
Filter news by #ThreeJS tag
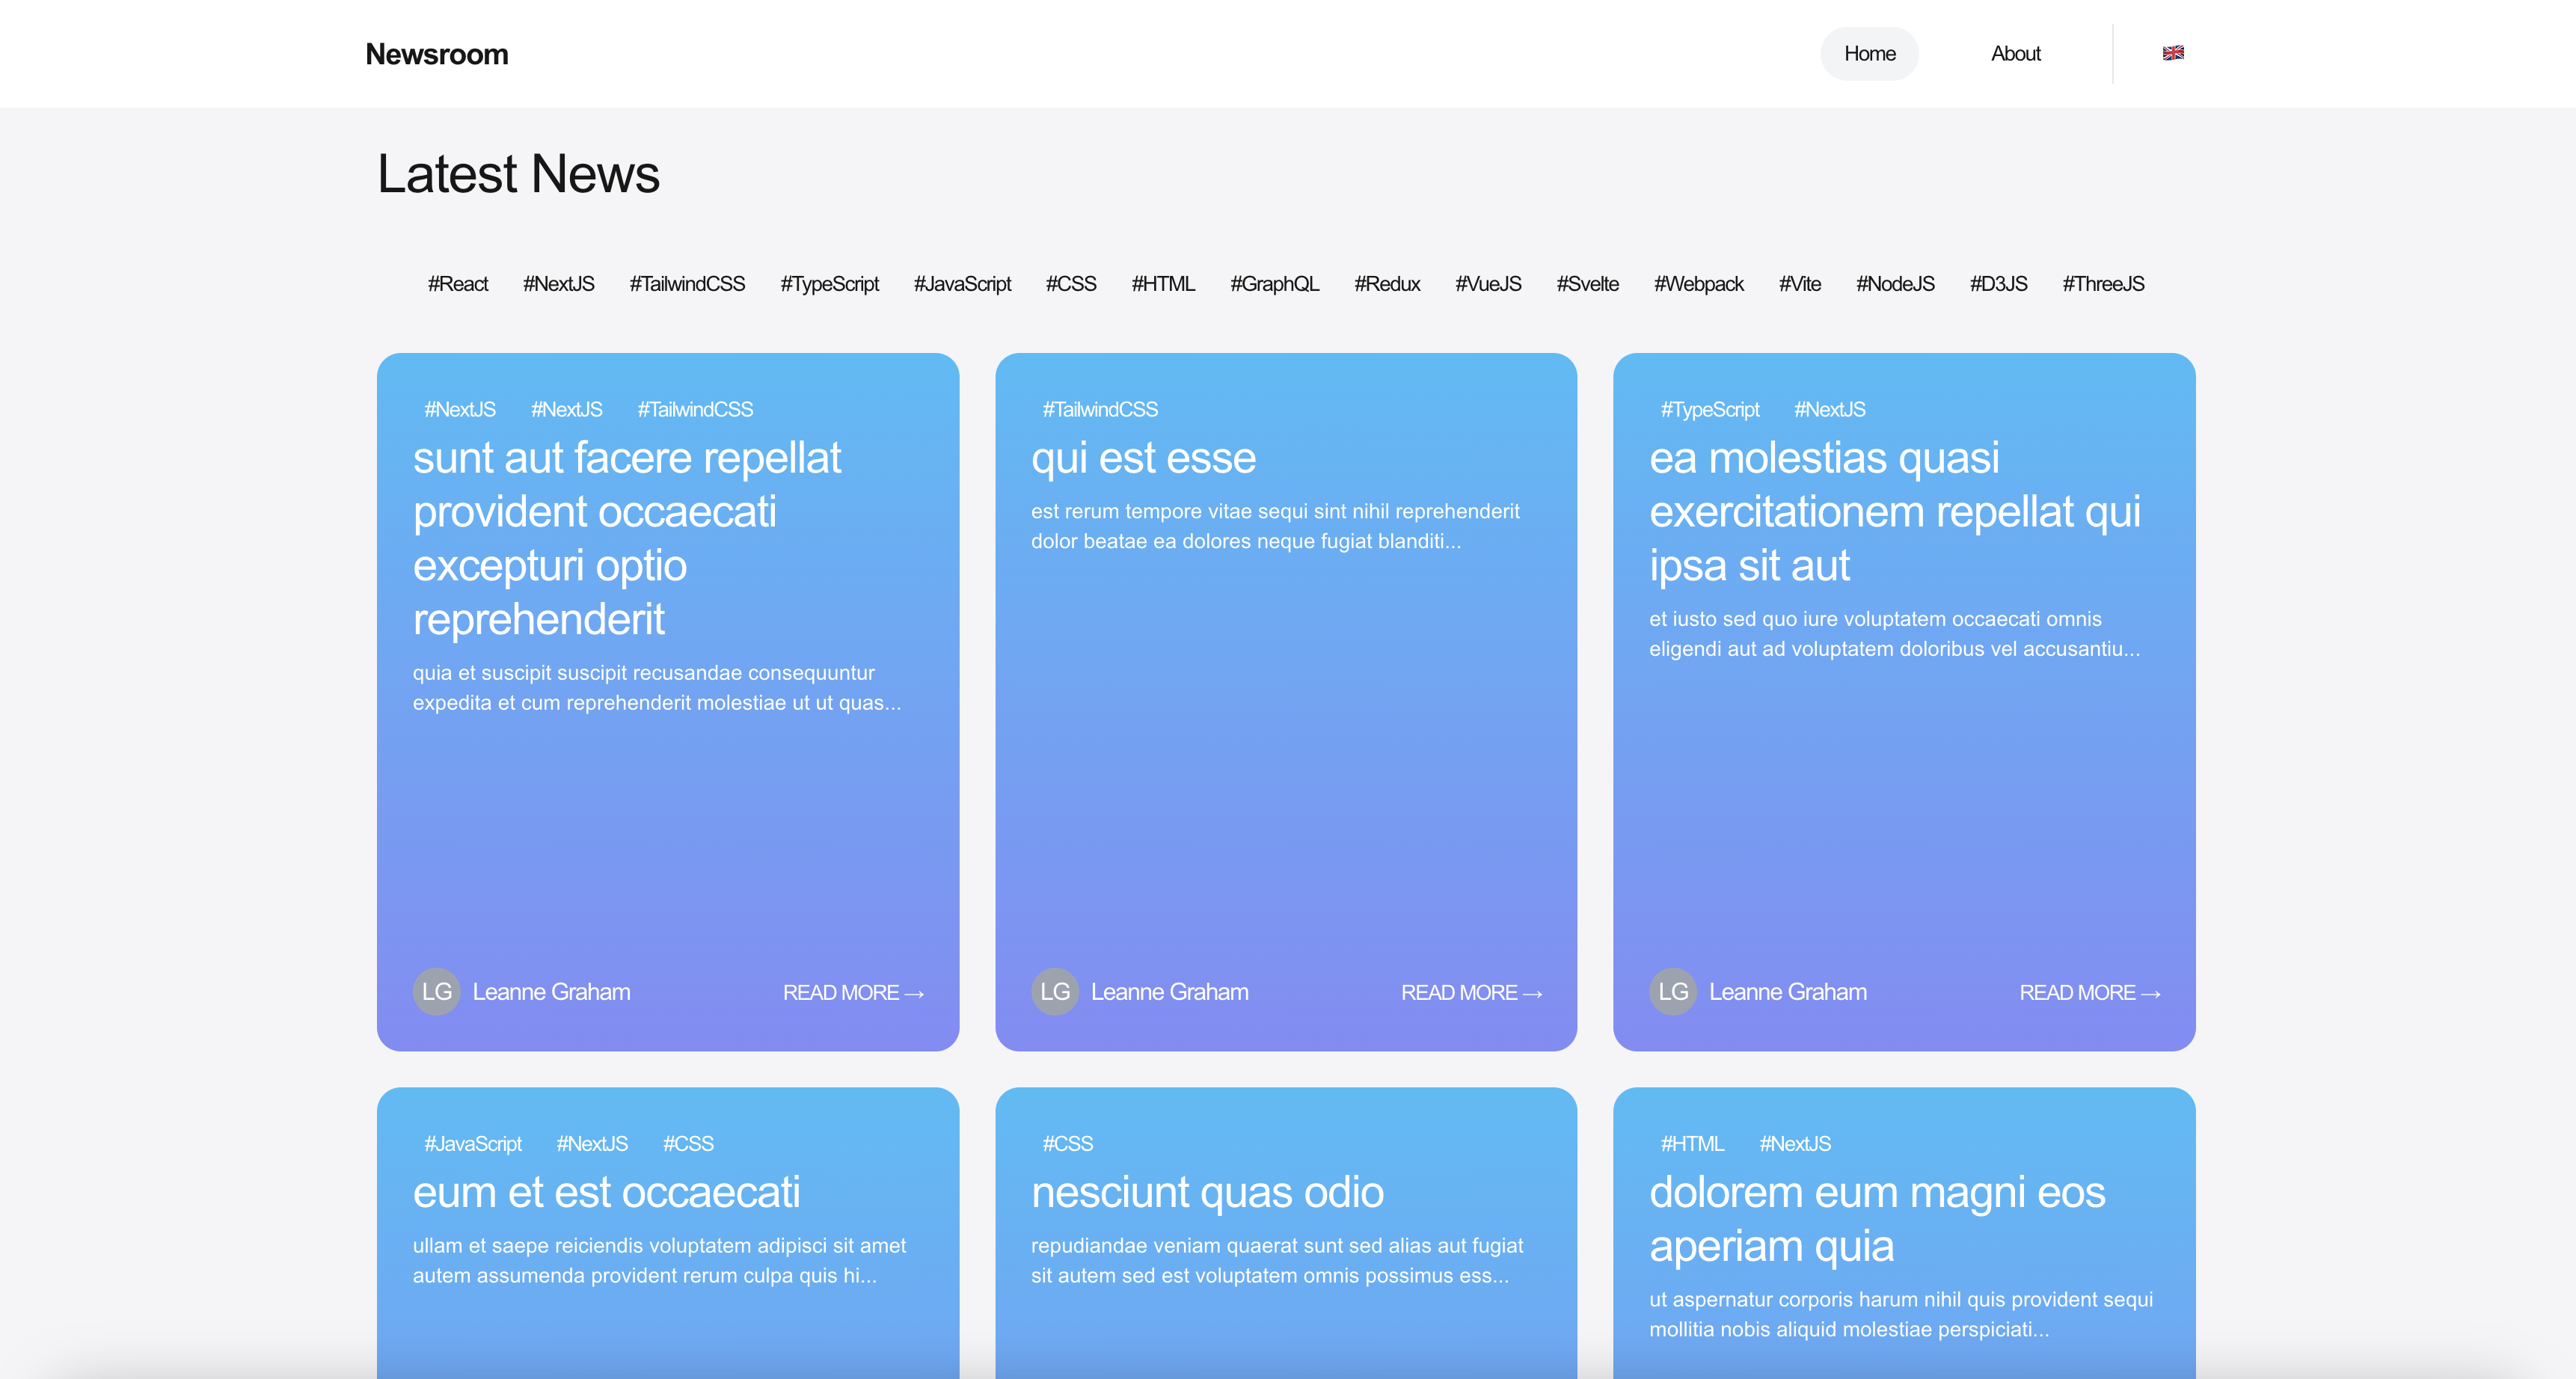tap(2102, 284)
